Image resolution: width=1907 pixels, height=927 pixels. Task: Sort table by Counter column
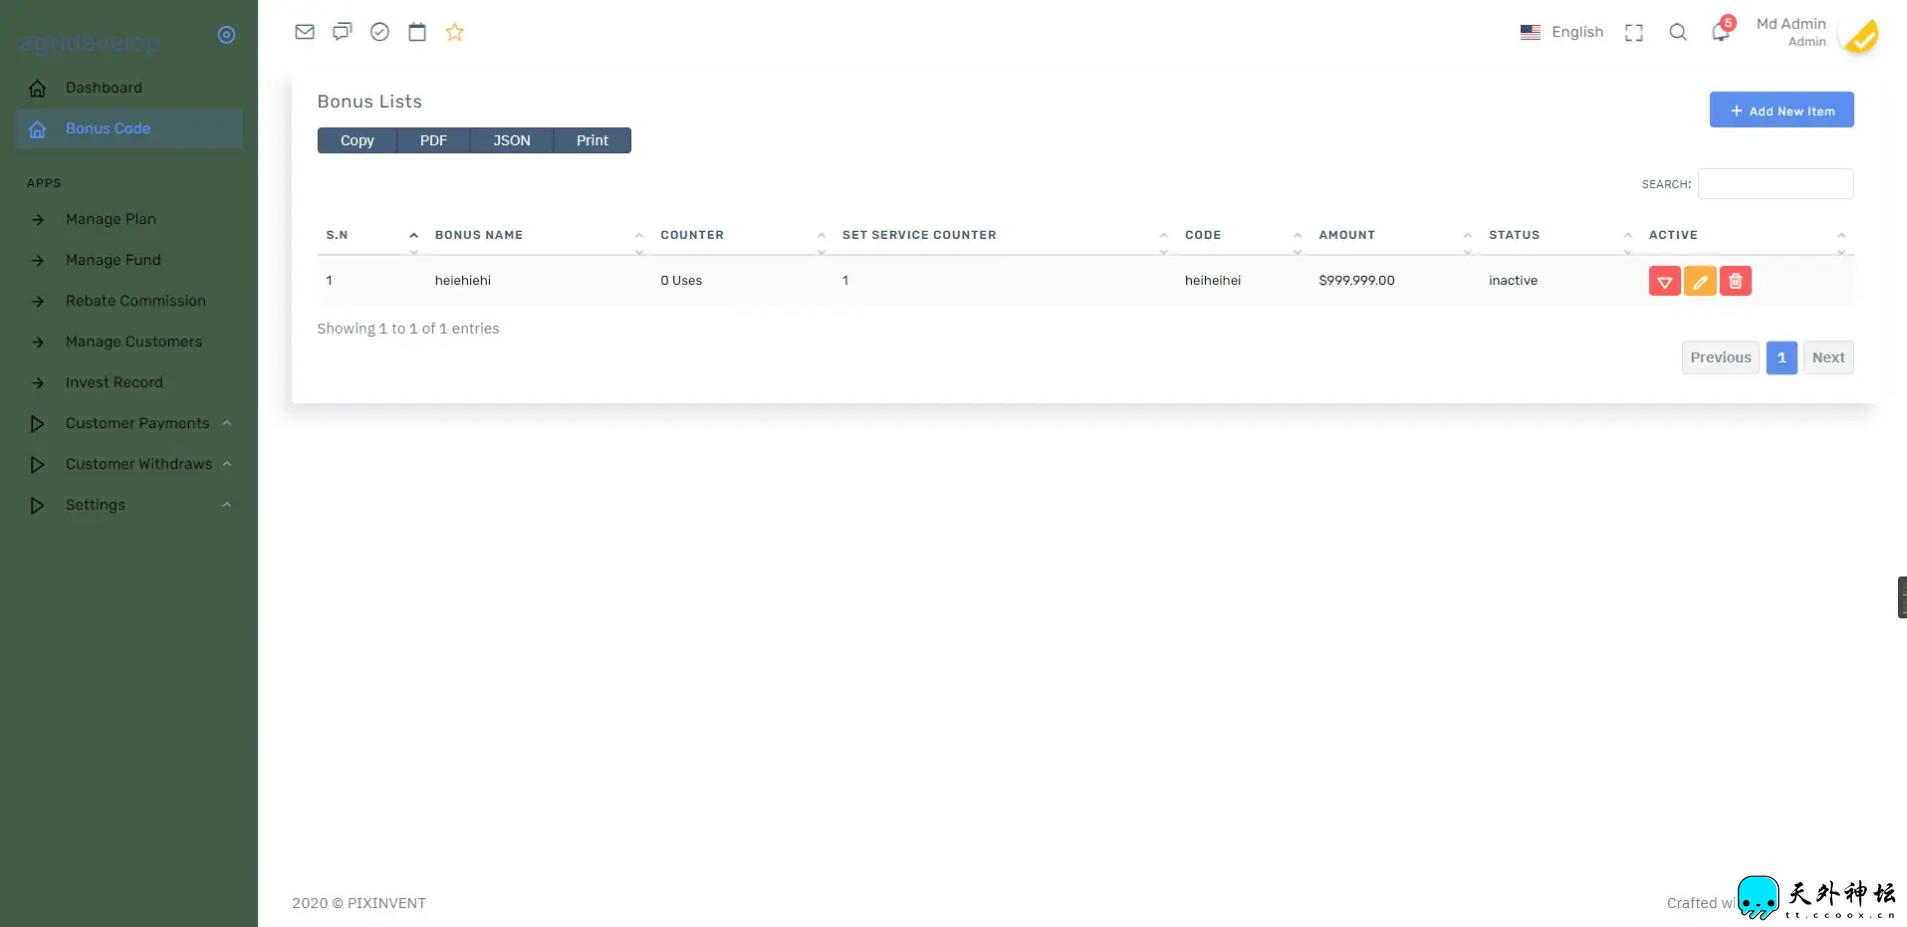click(743, 235)
